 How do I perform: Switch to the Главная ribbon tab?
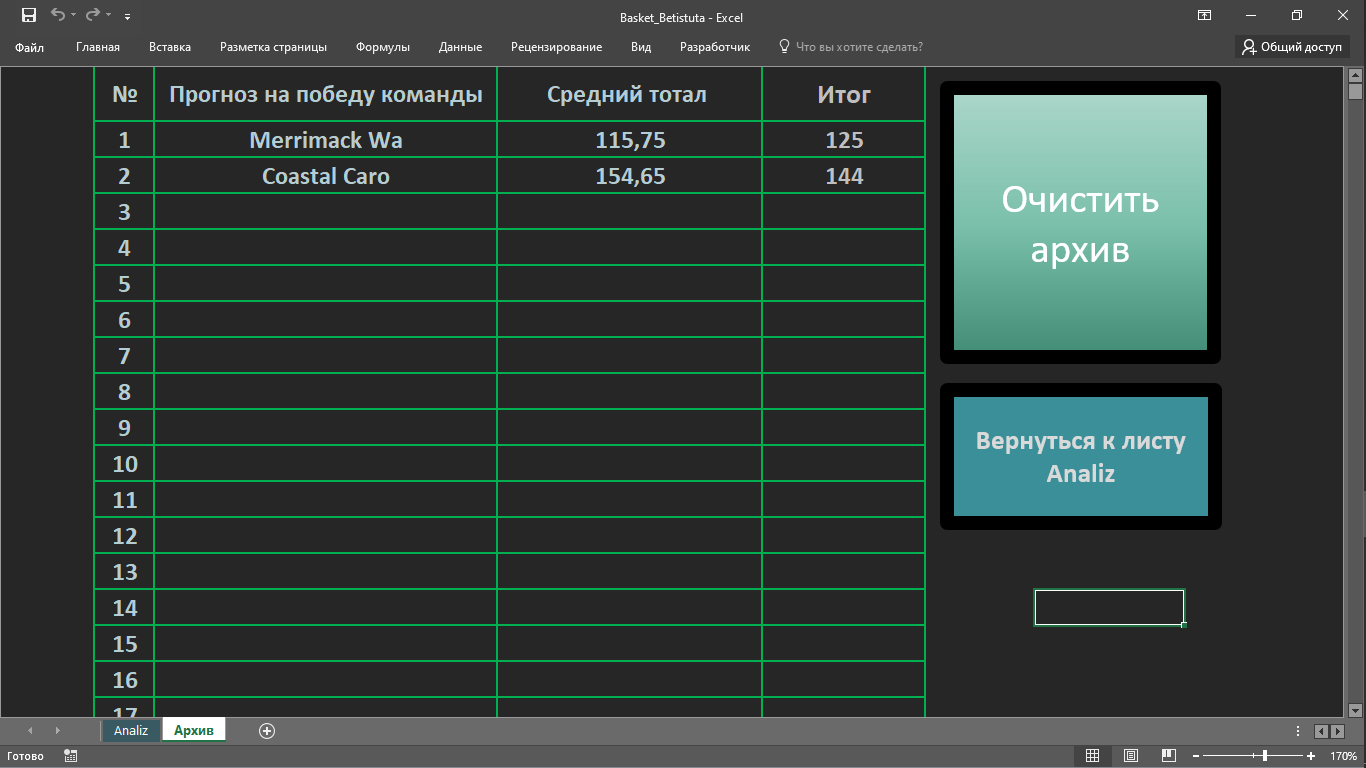click(98, 47)
